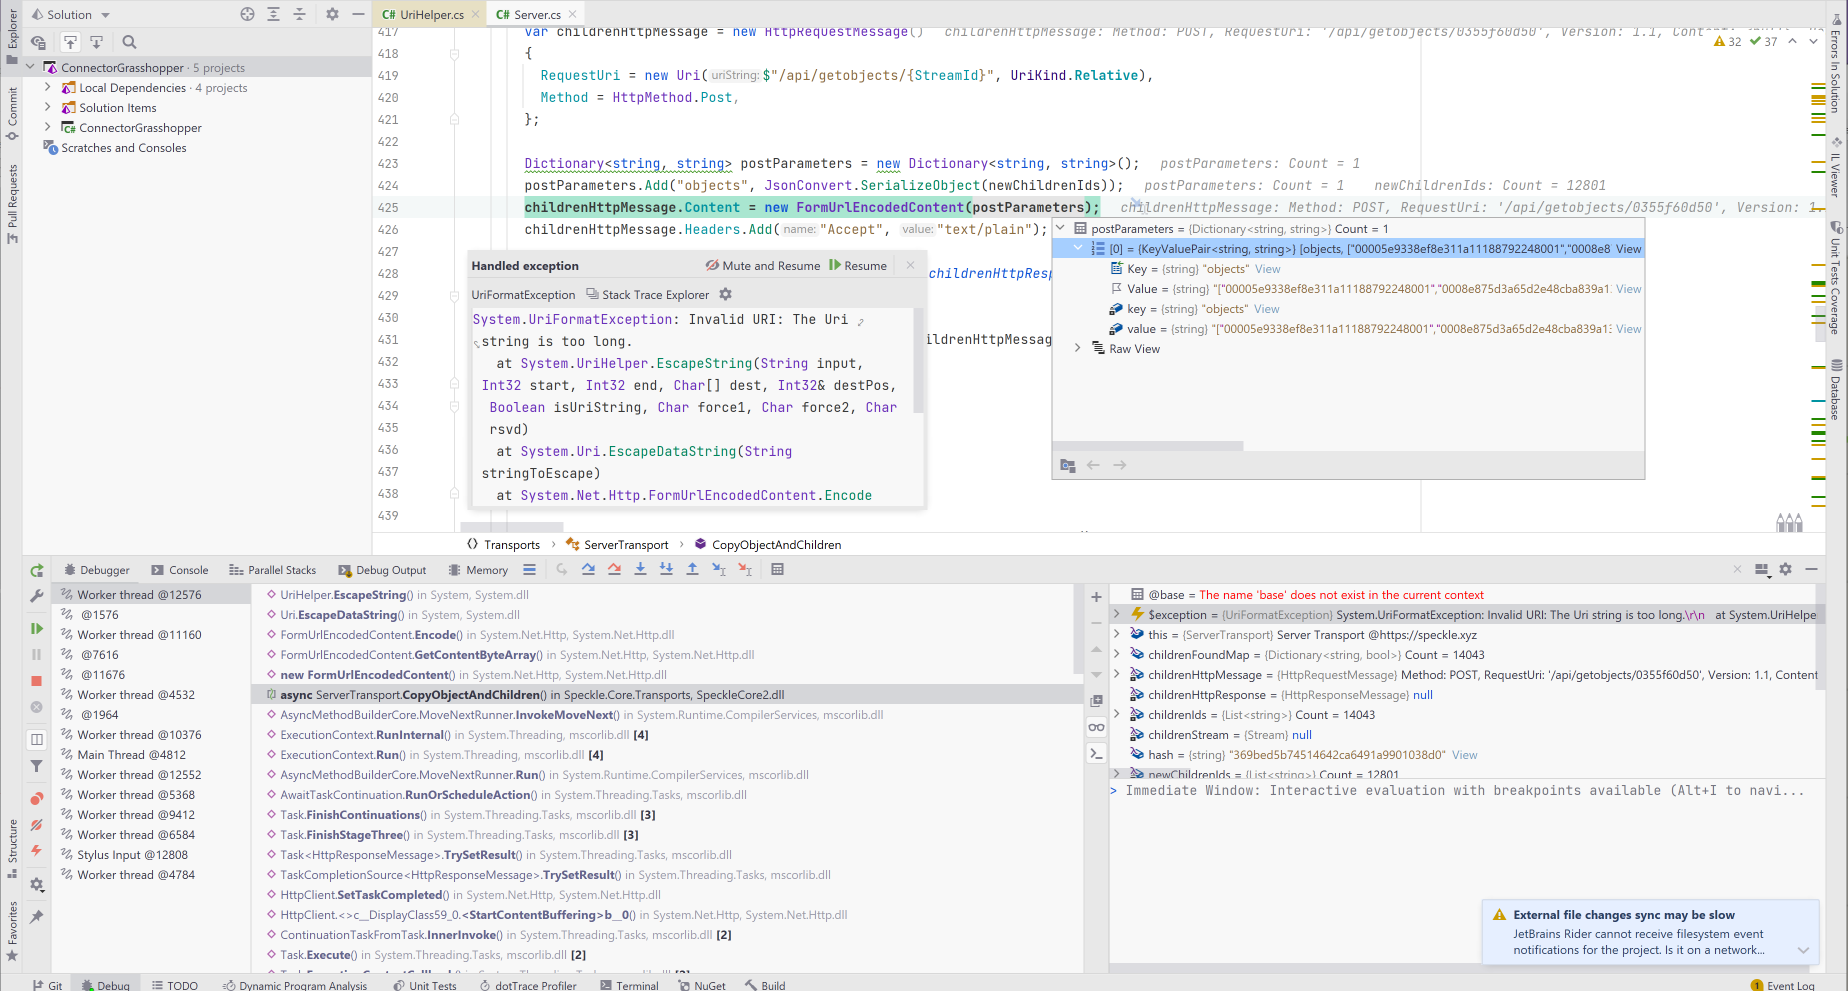Click the View link next to hash variable
The height and width of the screenshot is (991, 1848).
[1464, 754]
